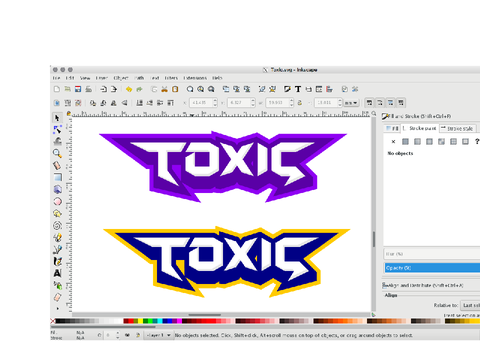Viewport: 480px width, 360px height.
Task: Open the Layer 1 dropdown in status bar
Action: (x=159, y=335)
